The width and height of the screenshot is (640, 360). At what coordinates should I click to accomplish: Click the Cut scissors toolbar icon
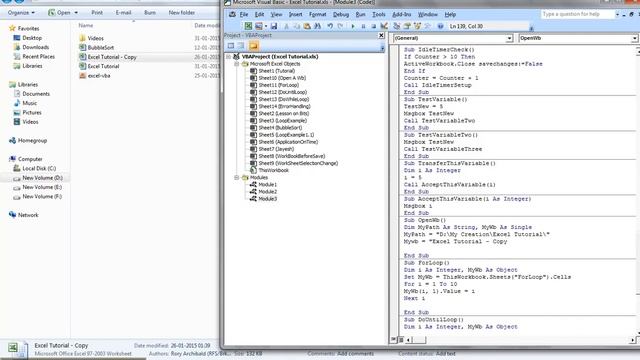tap(286, 26)
